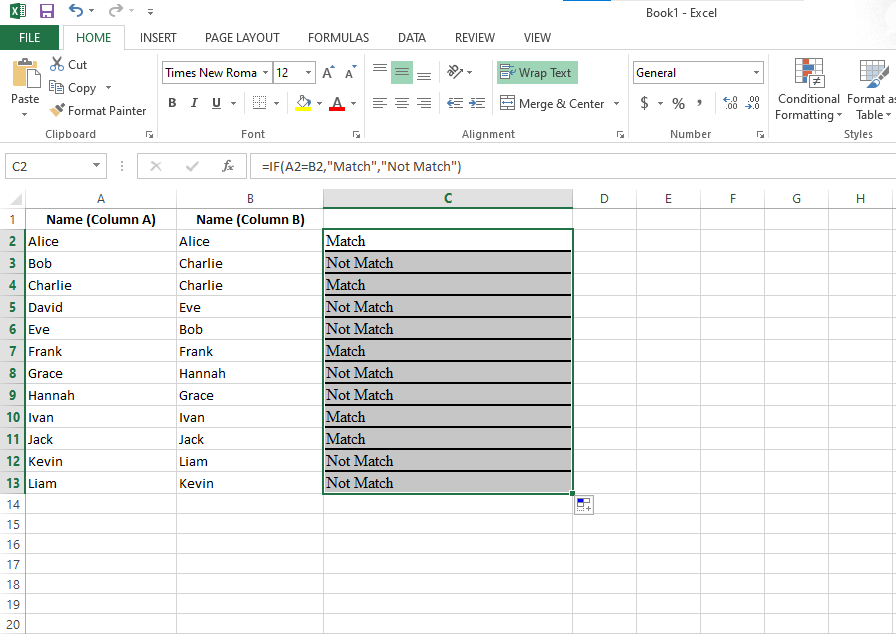
Task: Click the Auto Fill Options icon
Action: tap(583, 505)
